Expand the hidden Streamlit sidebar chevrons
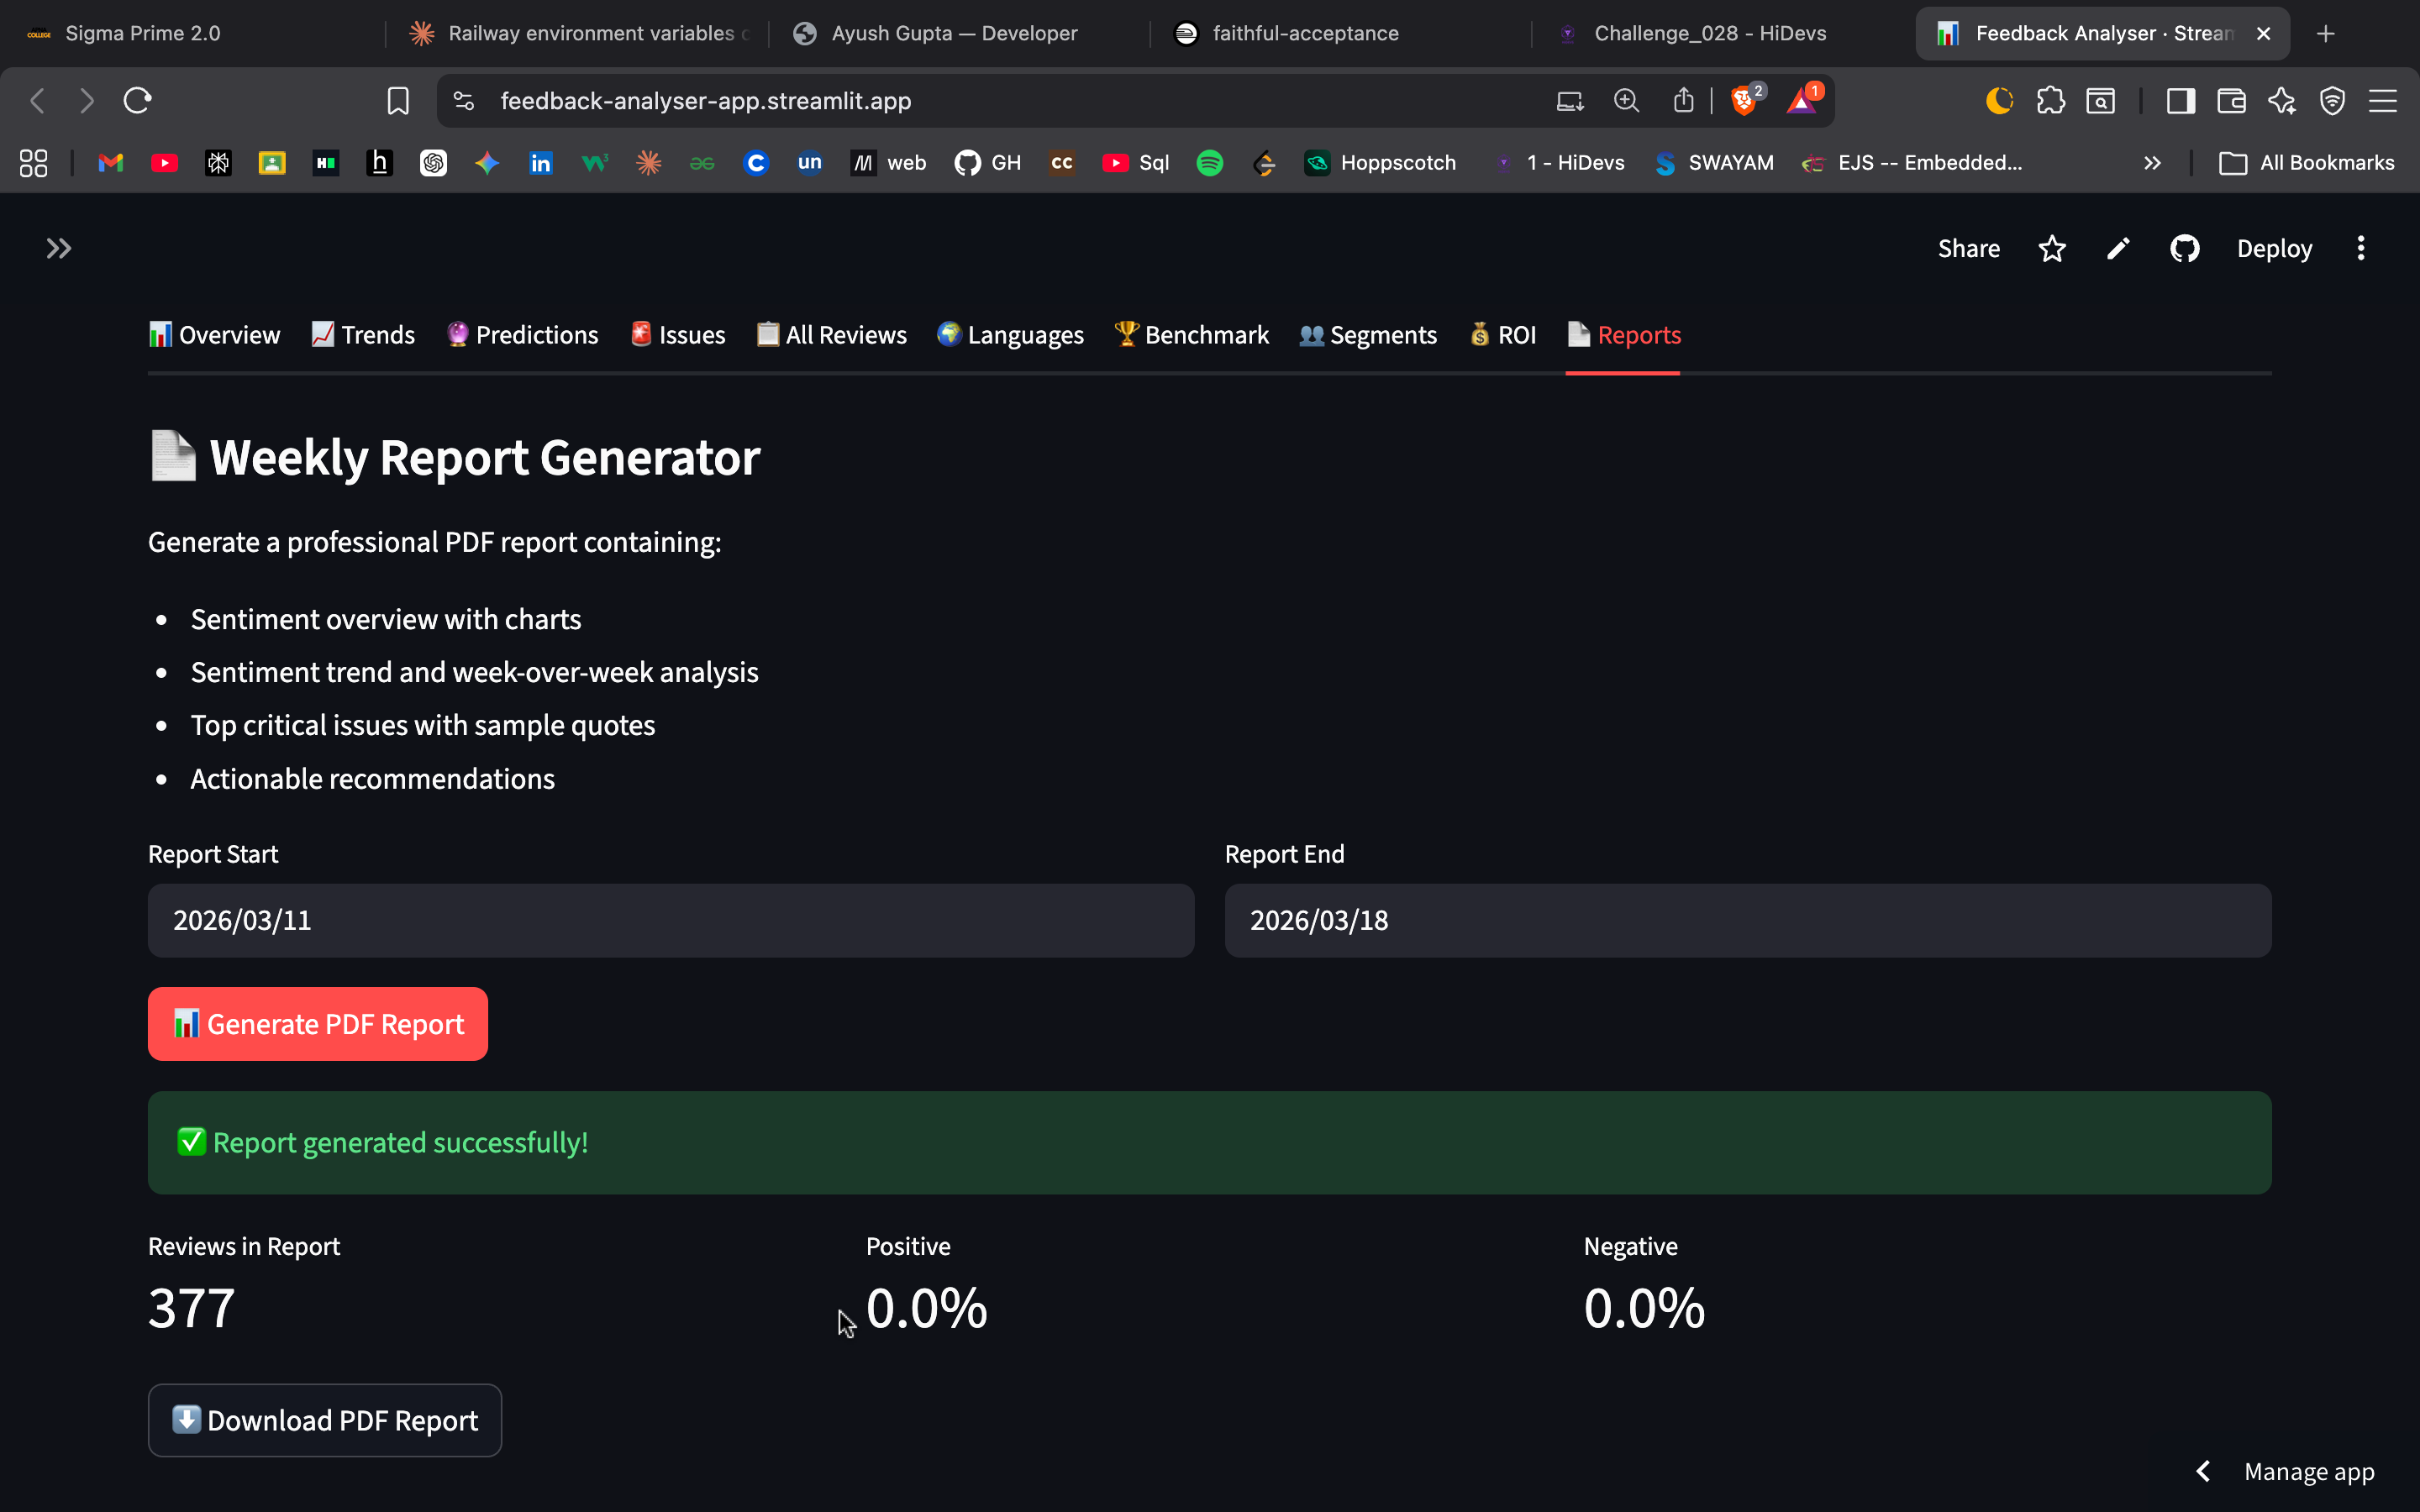Screen dimensions: 2420x1512 pyautogui.click(x=59, y=248)
